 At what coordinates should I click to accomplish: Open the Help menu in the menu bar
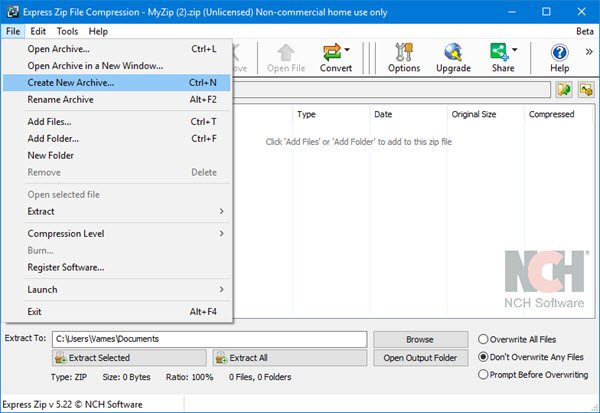coord(98,31)
